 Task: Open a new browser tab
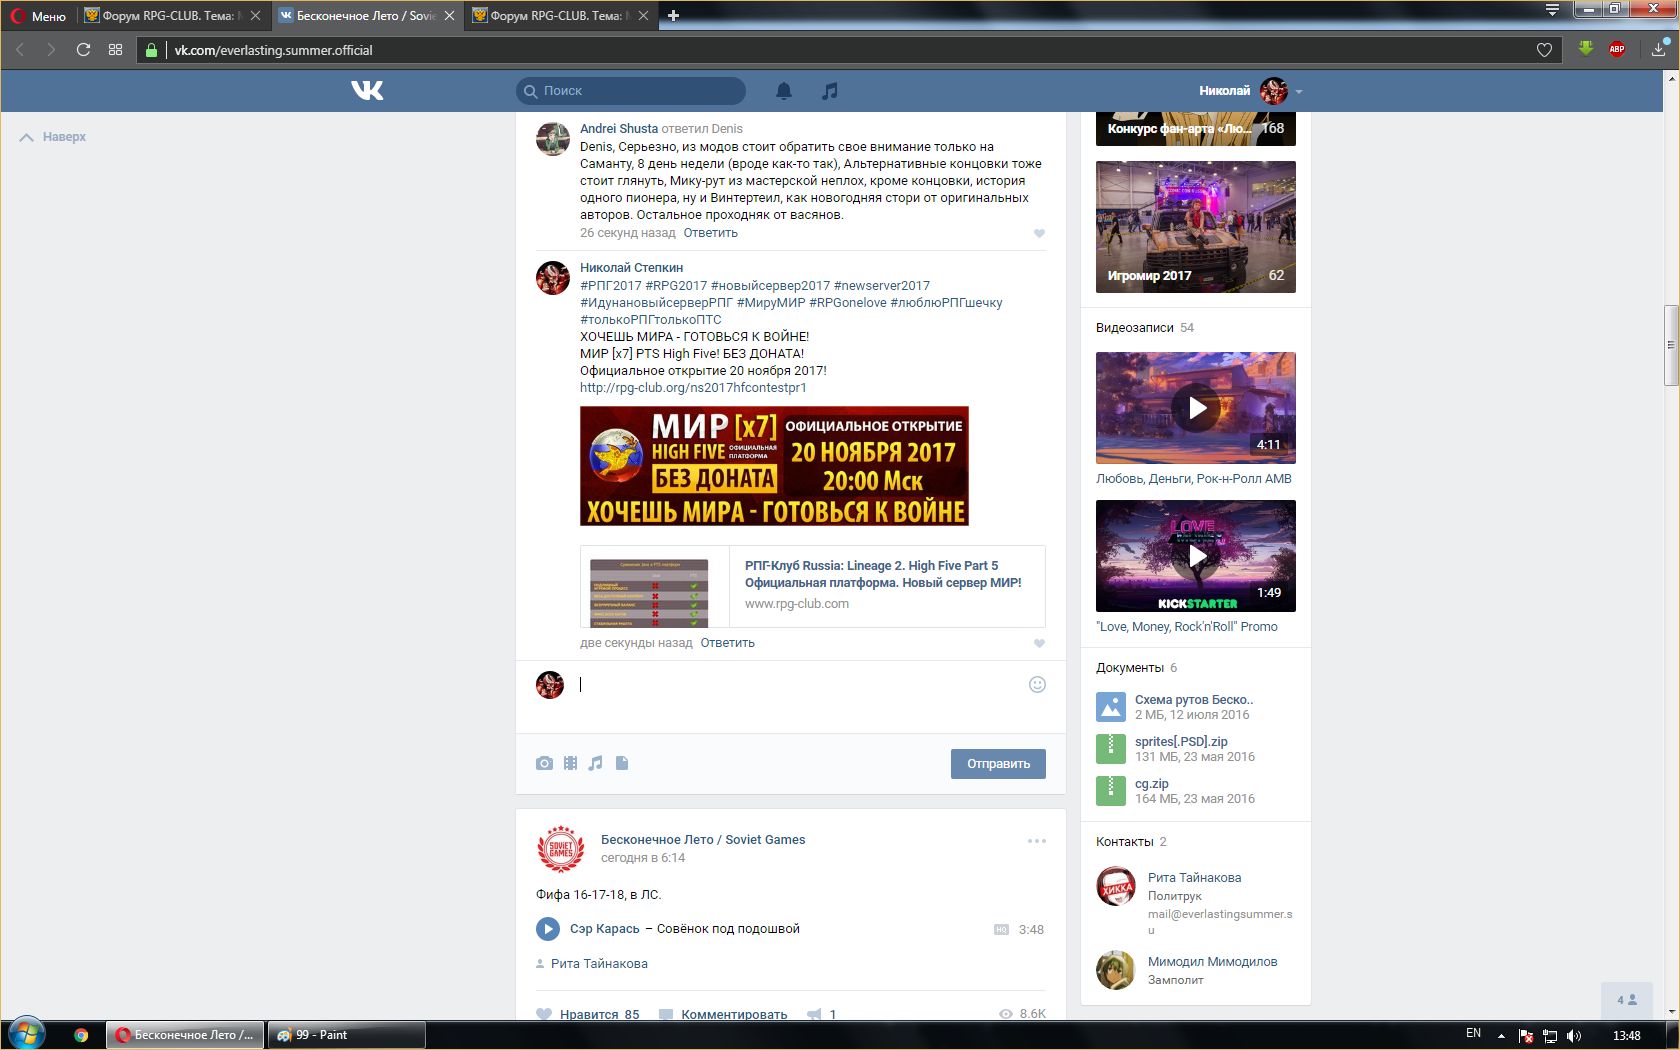pyautogui.click(x=673, y=16)
